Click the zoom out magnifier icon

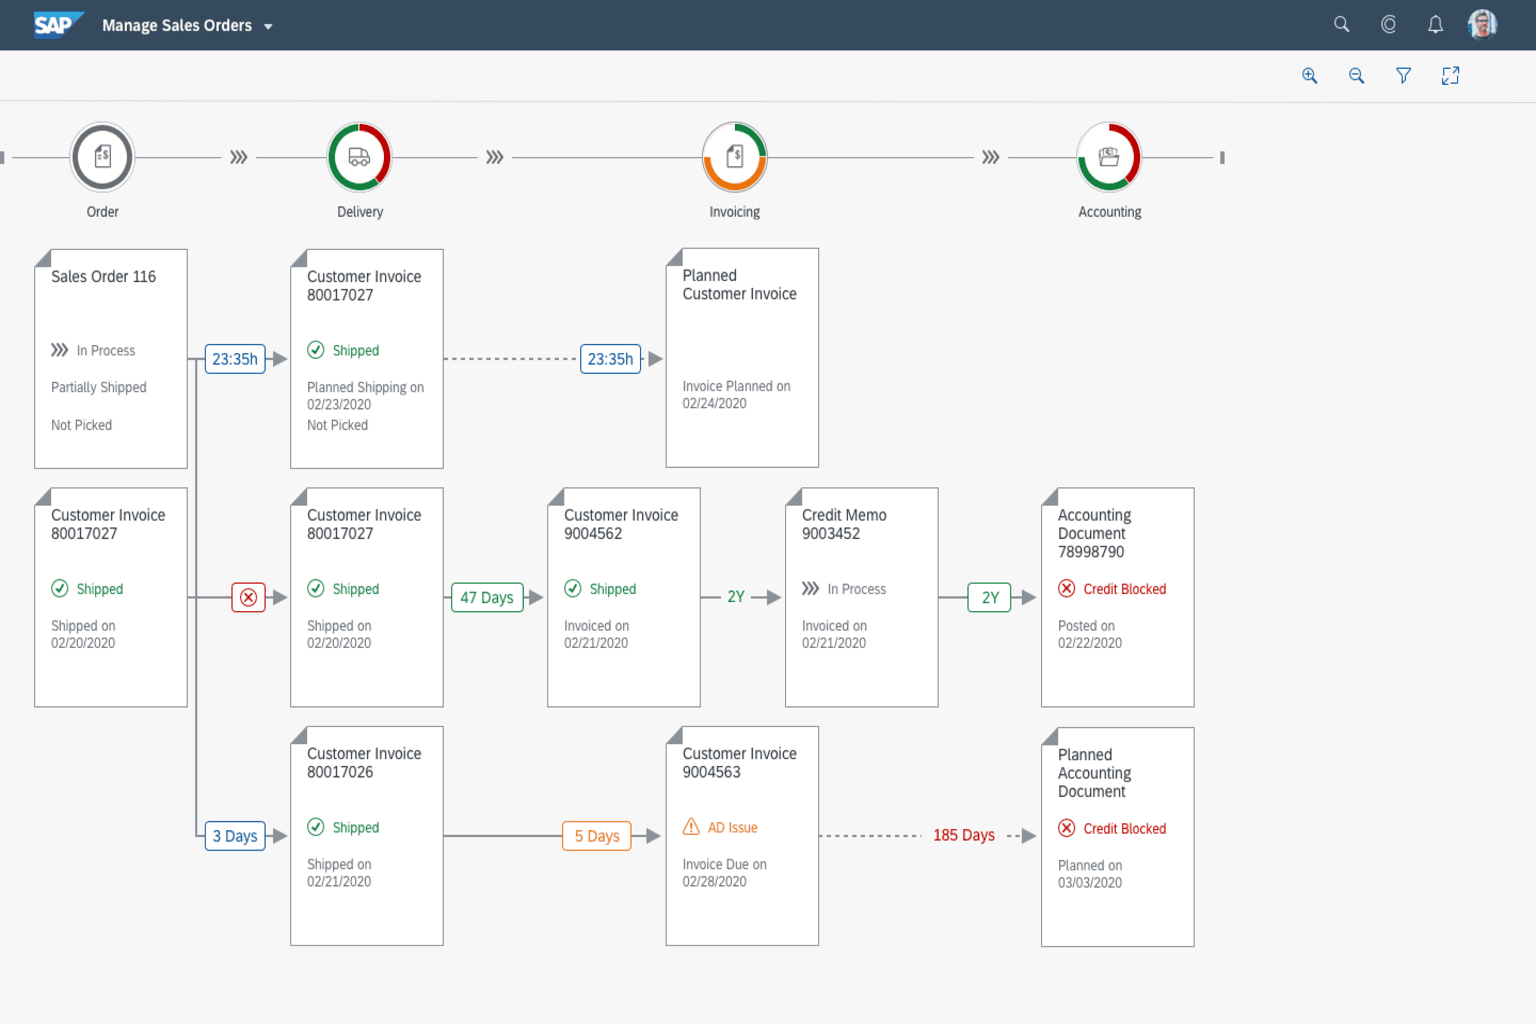tap(1356, 76)
